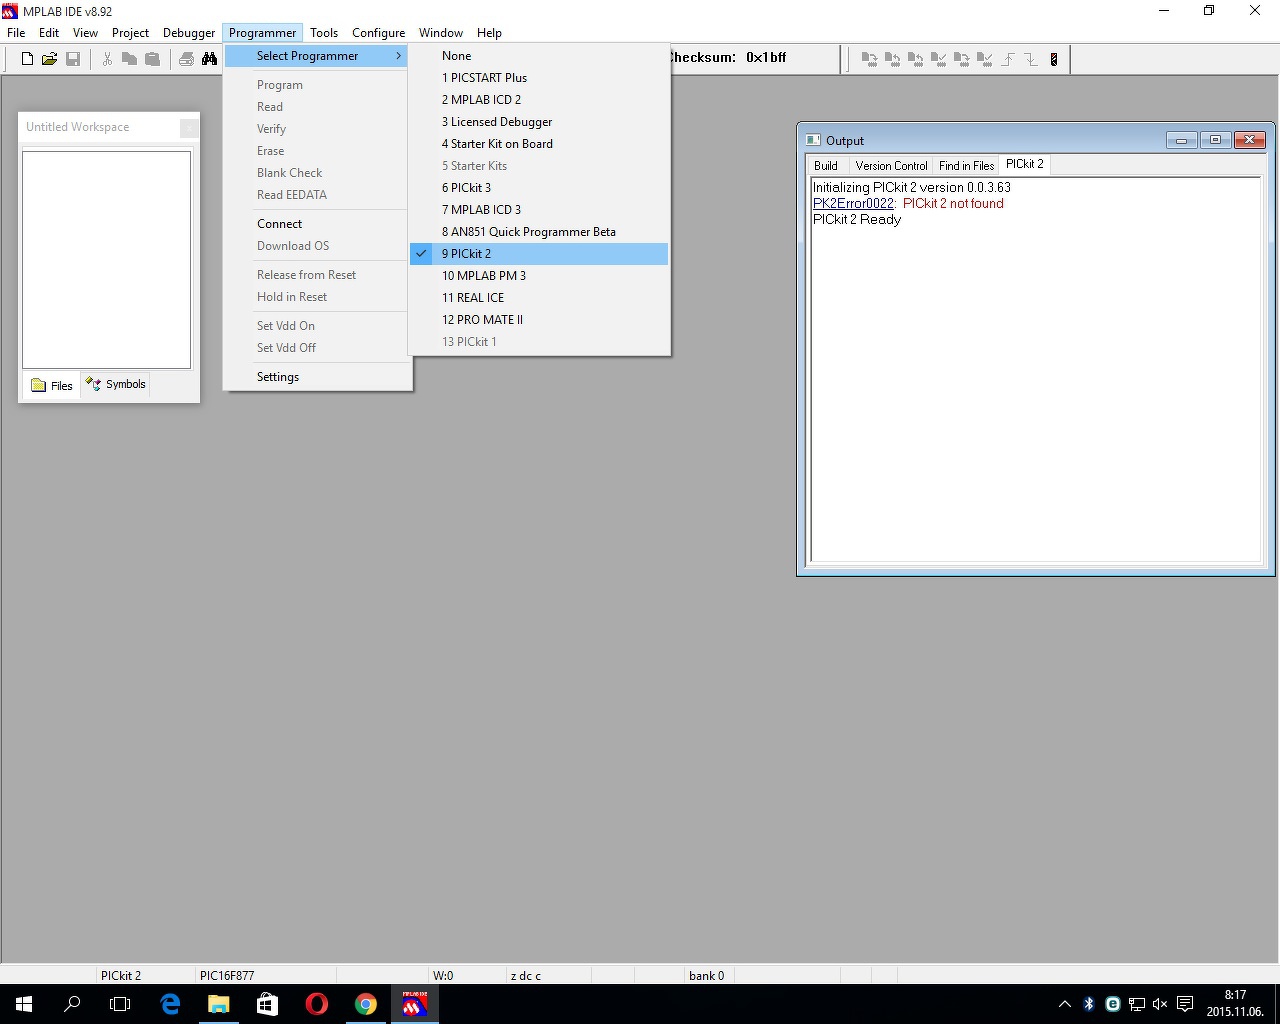Show hidden tray icons chevron
1280x1024 pixels.
click(1065, 1004)
